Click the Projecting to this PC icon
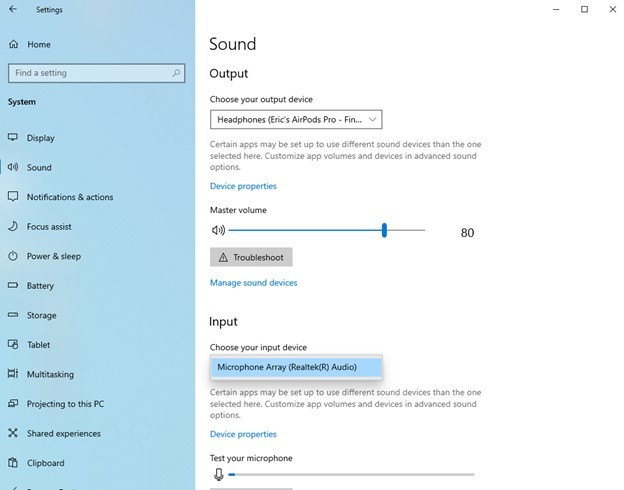 pos(13,404)
